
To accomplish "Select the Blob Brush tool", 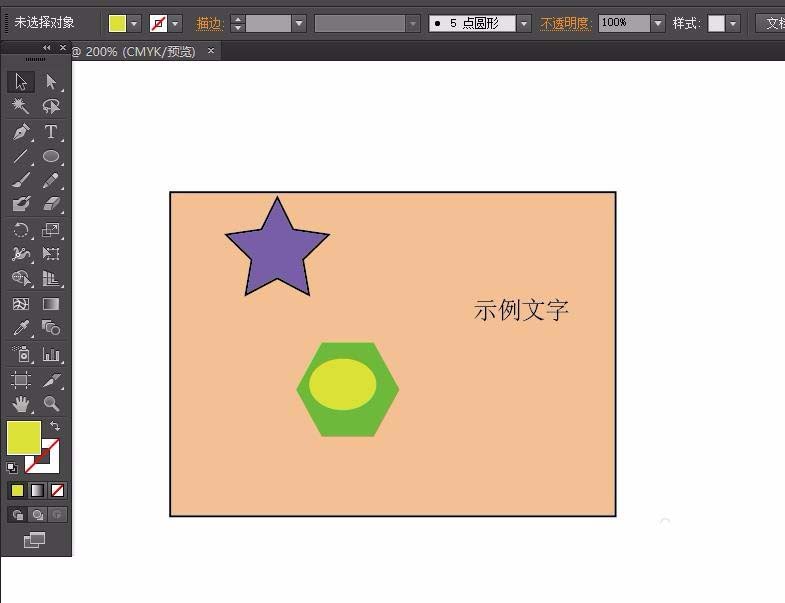I will pos(21,204).
